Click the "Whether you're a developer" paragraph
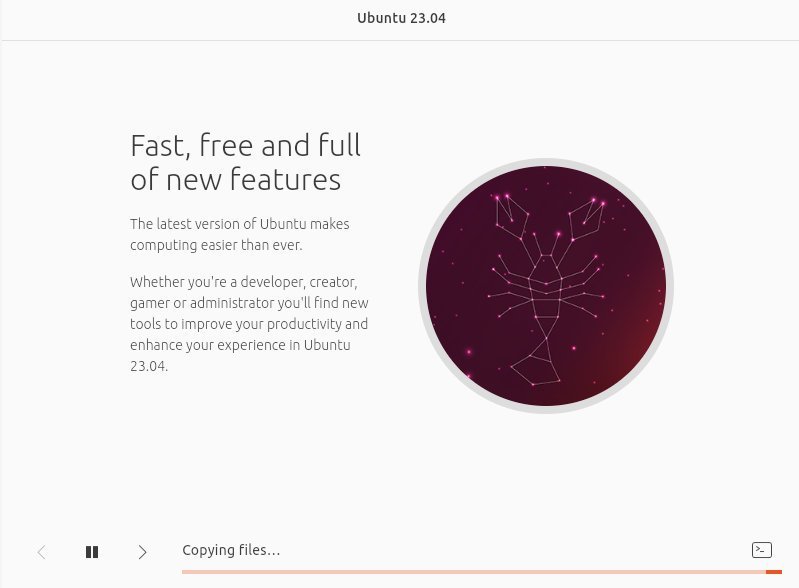Image resolution: width=799 pixels, height=588 pixels. tap(249, 324)
